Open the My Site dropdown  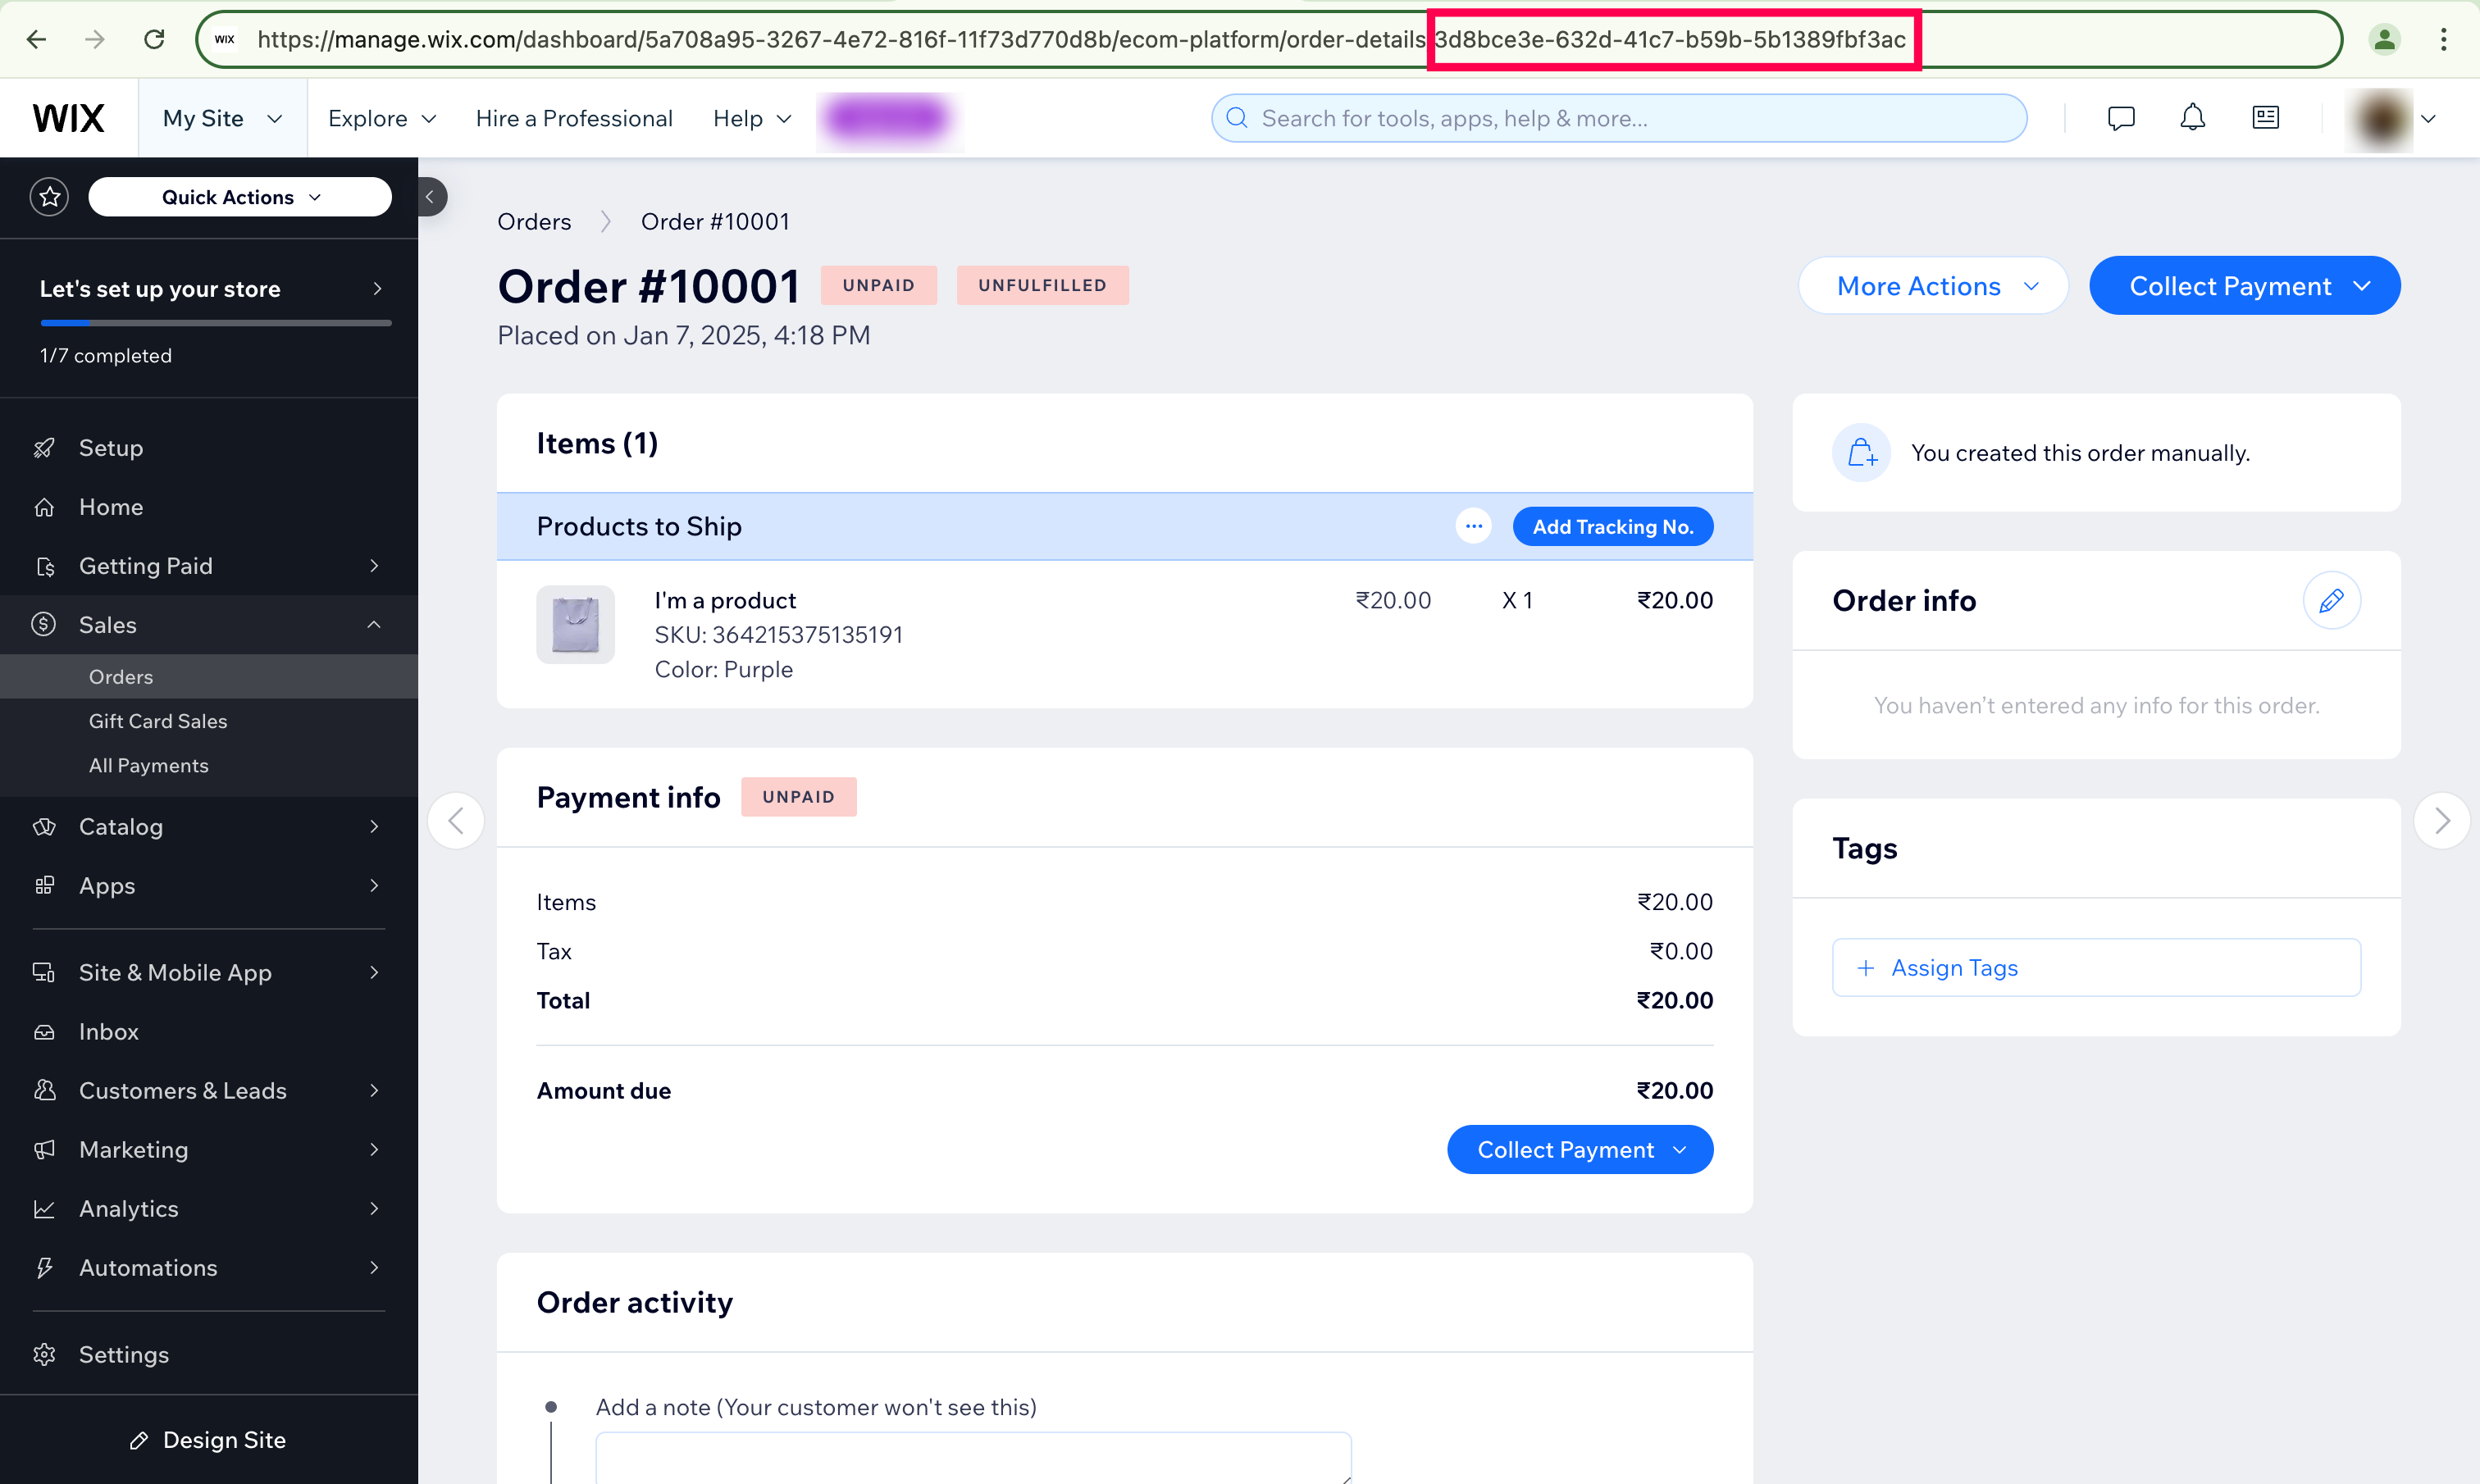tap(222, 118)
